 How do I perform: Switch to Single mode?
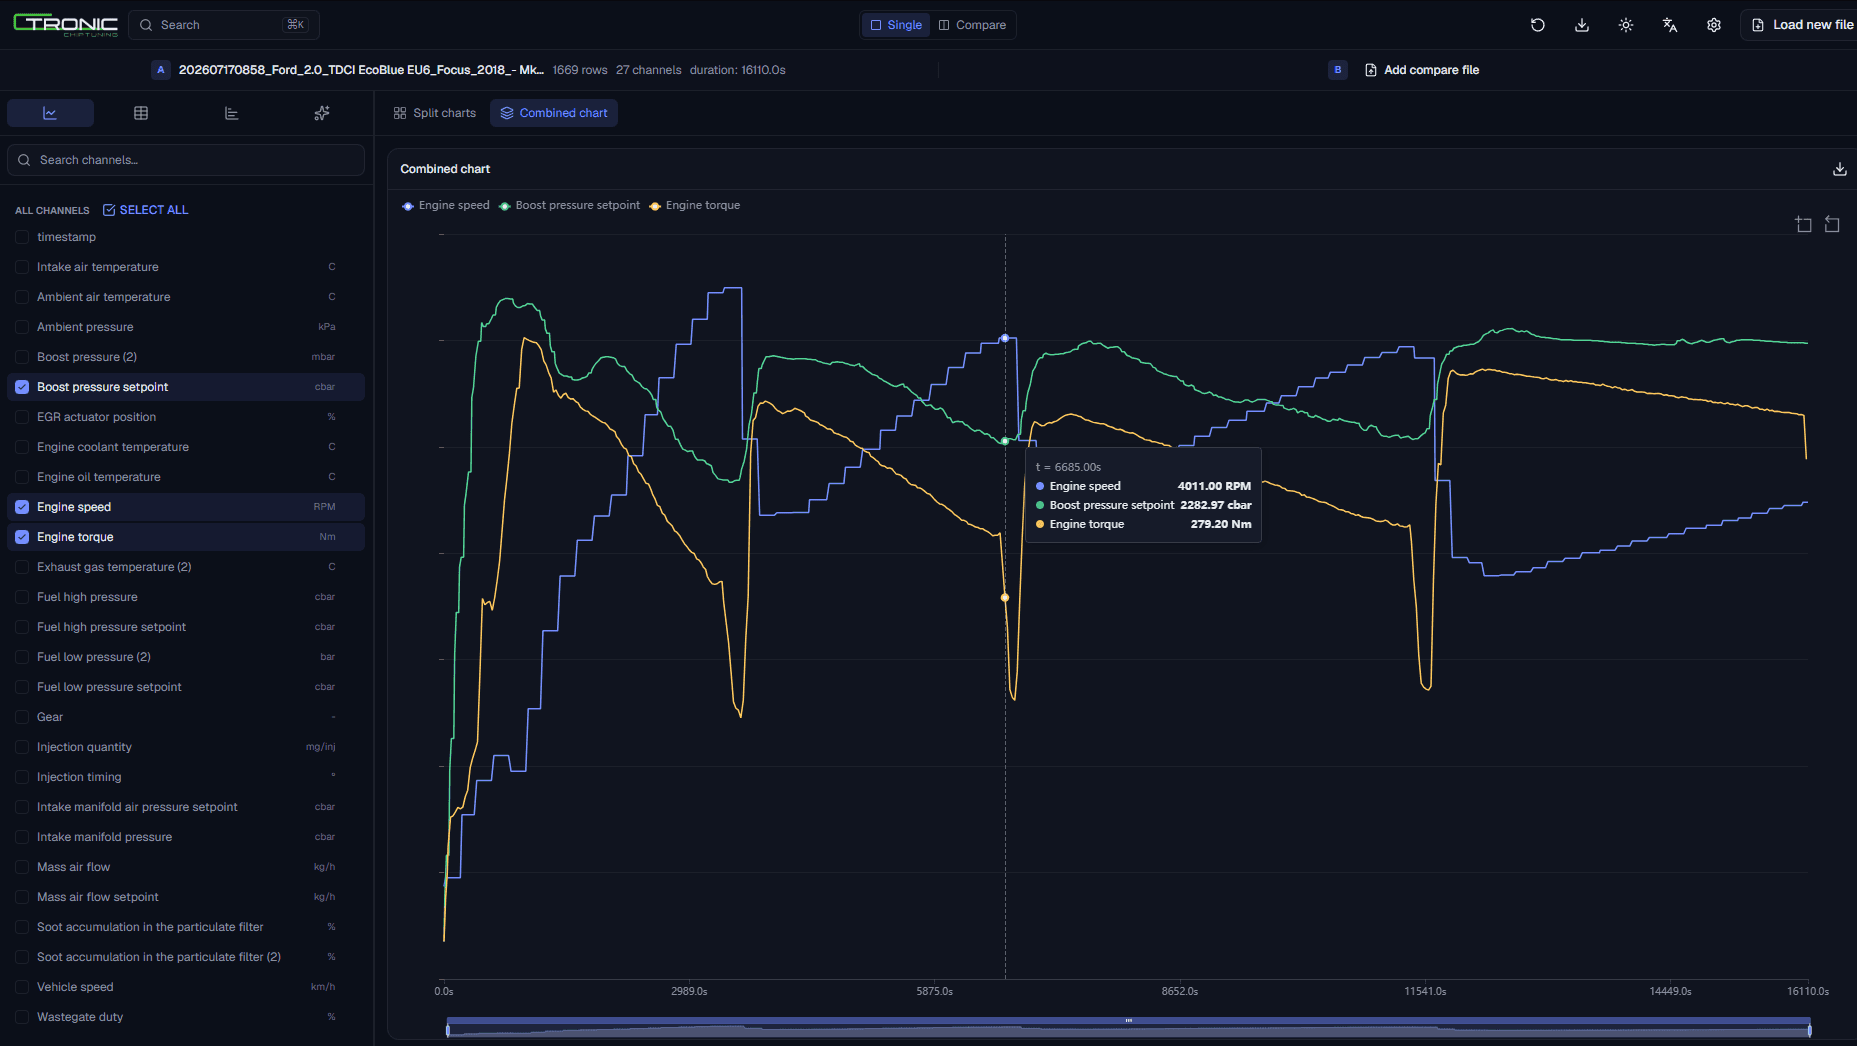(896, 25)
